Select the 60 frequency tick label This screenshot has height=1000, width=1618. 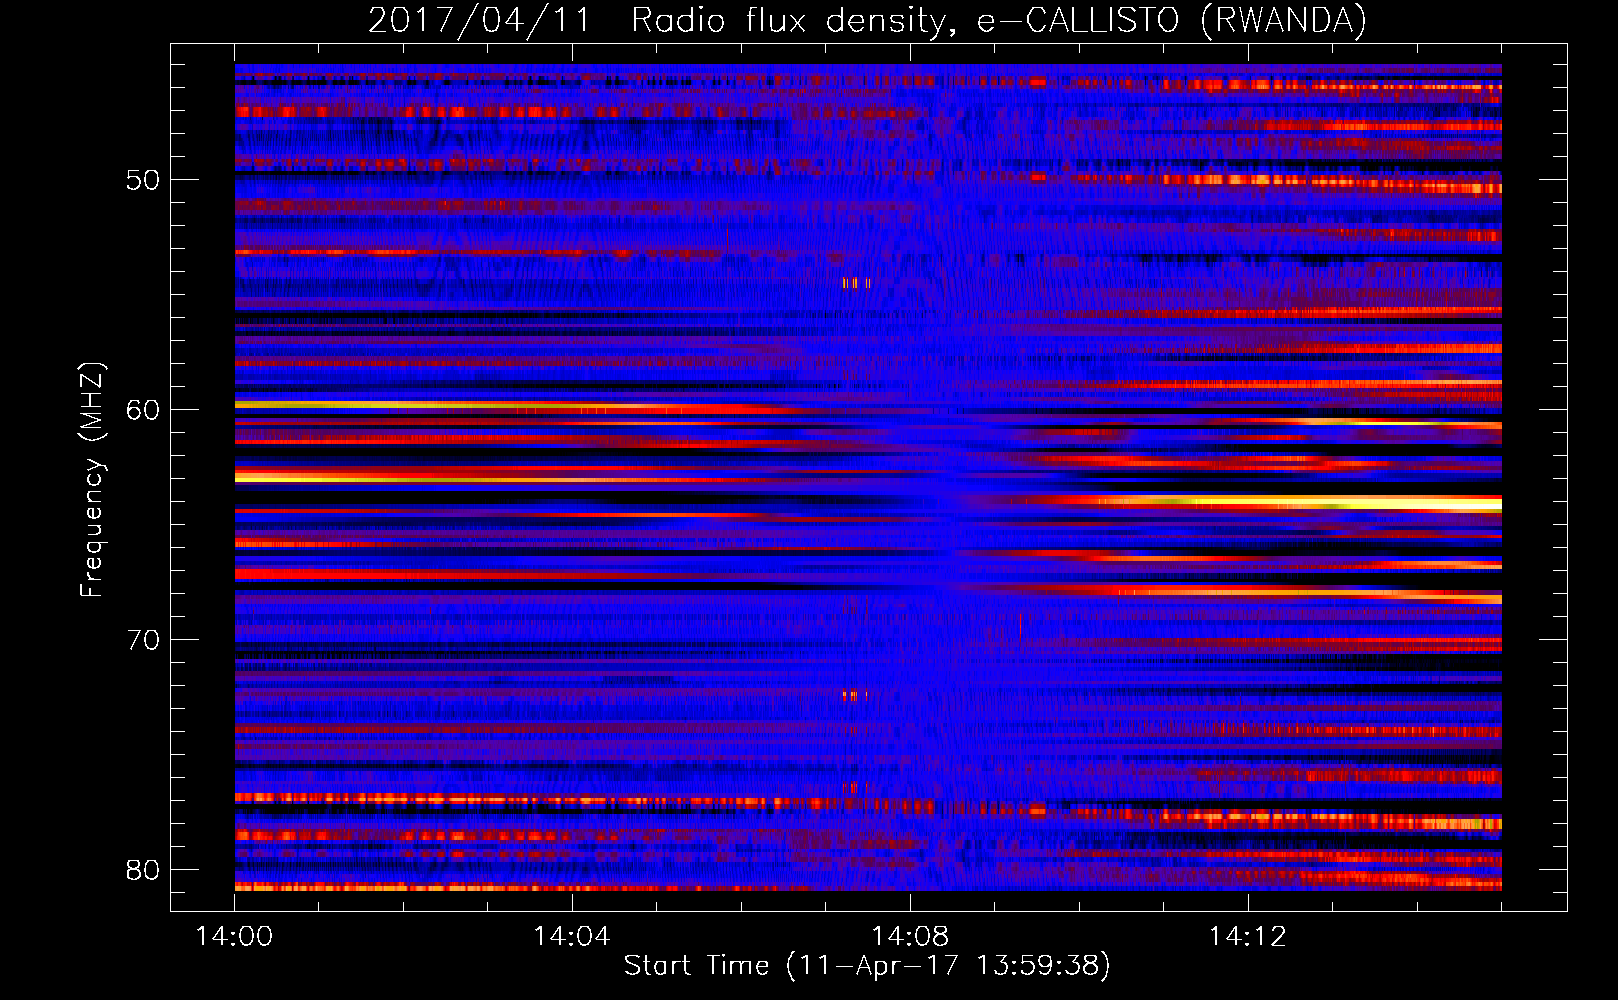coord(143,411)
